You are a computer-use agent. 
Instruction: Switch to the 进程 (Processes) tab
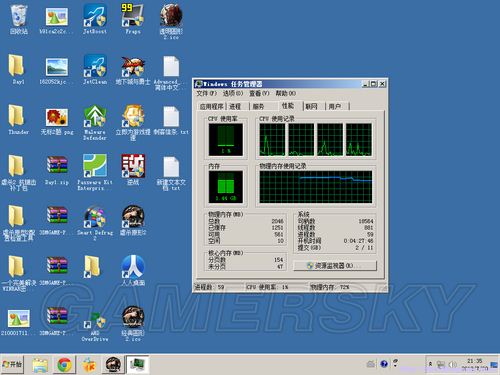click(x=236, y=107)
